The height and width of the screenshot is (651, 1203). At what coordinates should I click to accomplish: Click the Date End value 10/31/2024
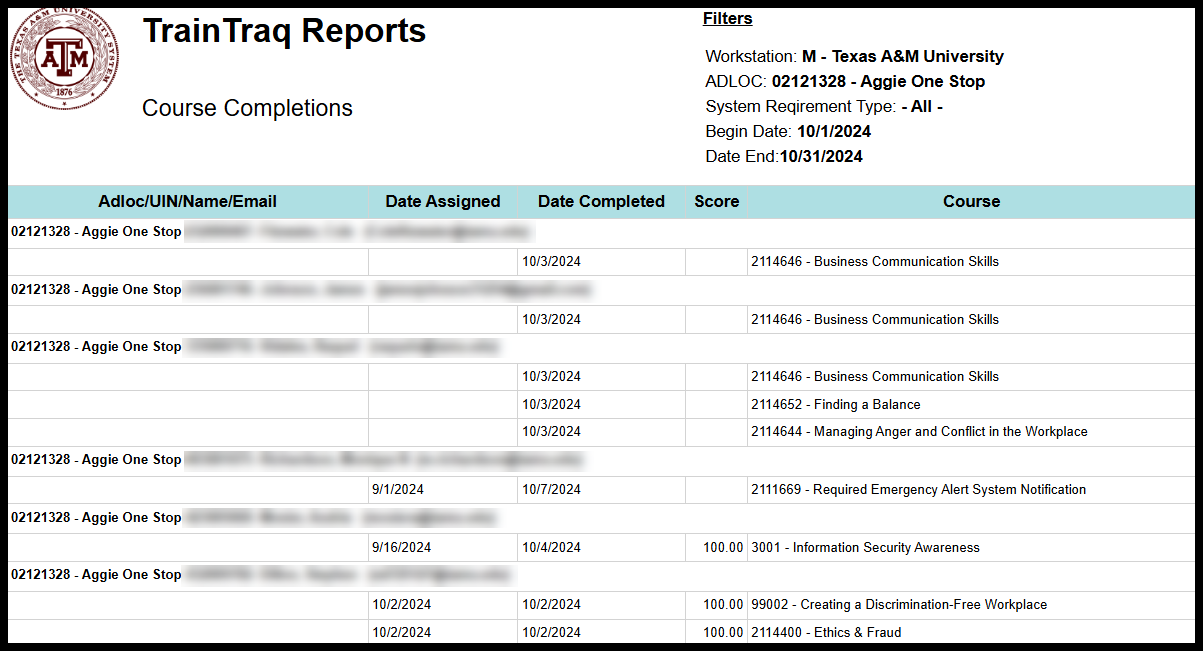821,157
